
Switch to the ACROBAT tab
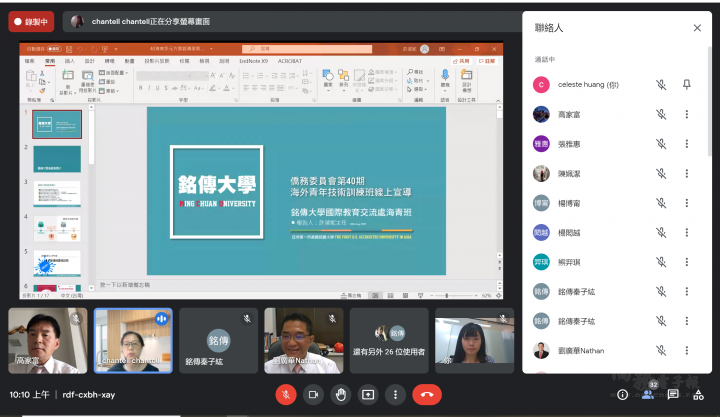tap(290, 61)
